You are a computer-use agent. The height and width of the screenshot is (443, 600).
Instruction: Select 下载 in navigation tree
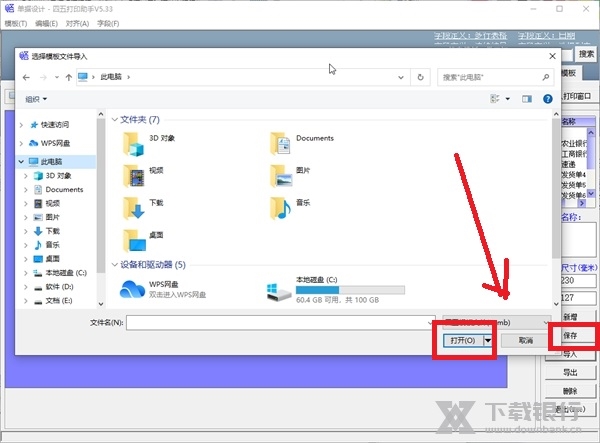[52, 231]
